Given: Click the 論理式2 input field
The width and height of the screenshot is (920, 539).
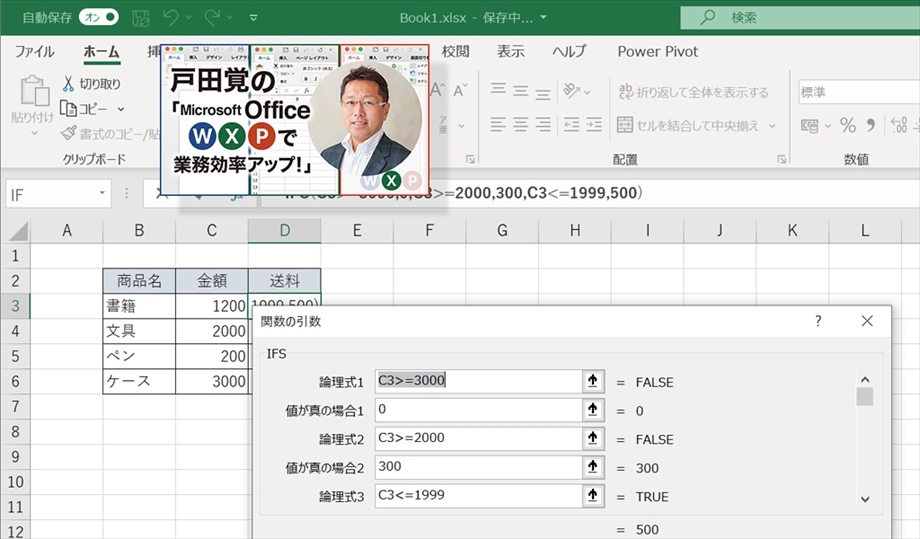Looking at the screenshot, I should click(478, 439).
